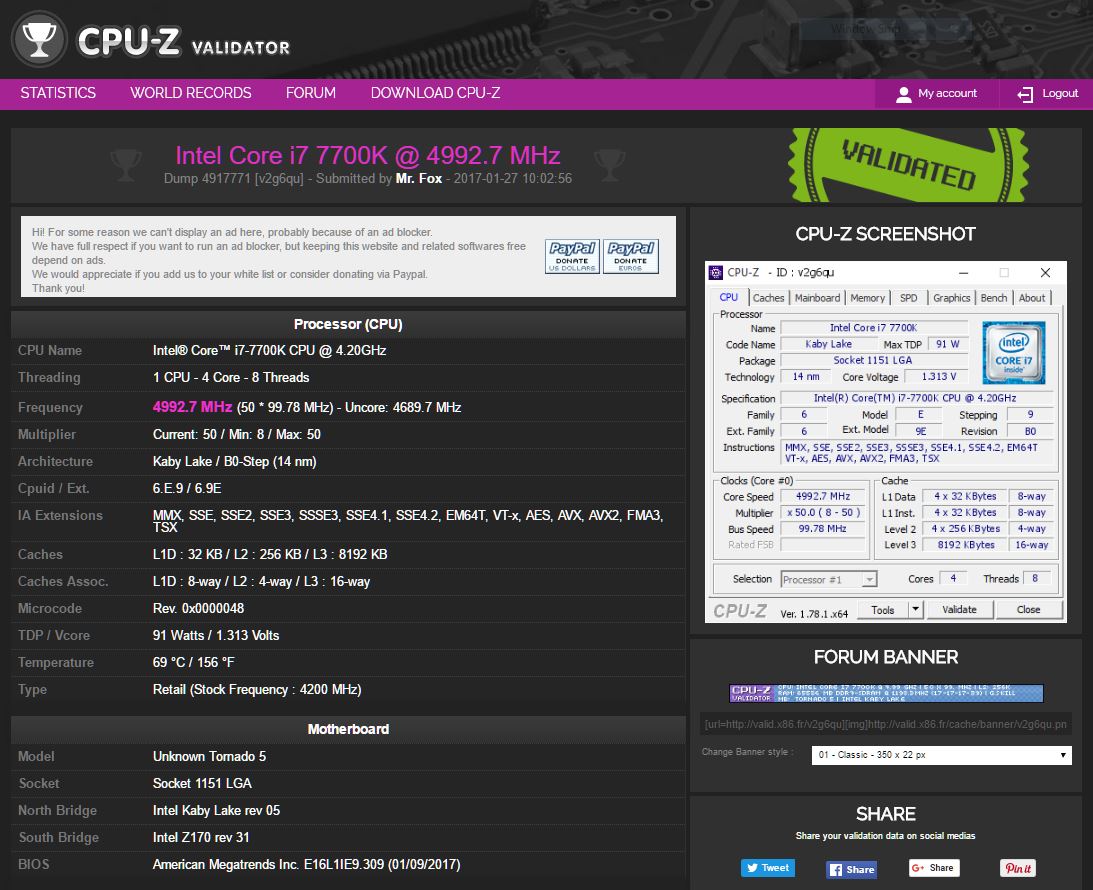This screenshot has width=1093, height=890.
Task: Share validation on Twitter via Tweet
Action: pos(767,868)
